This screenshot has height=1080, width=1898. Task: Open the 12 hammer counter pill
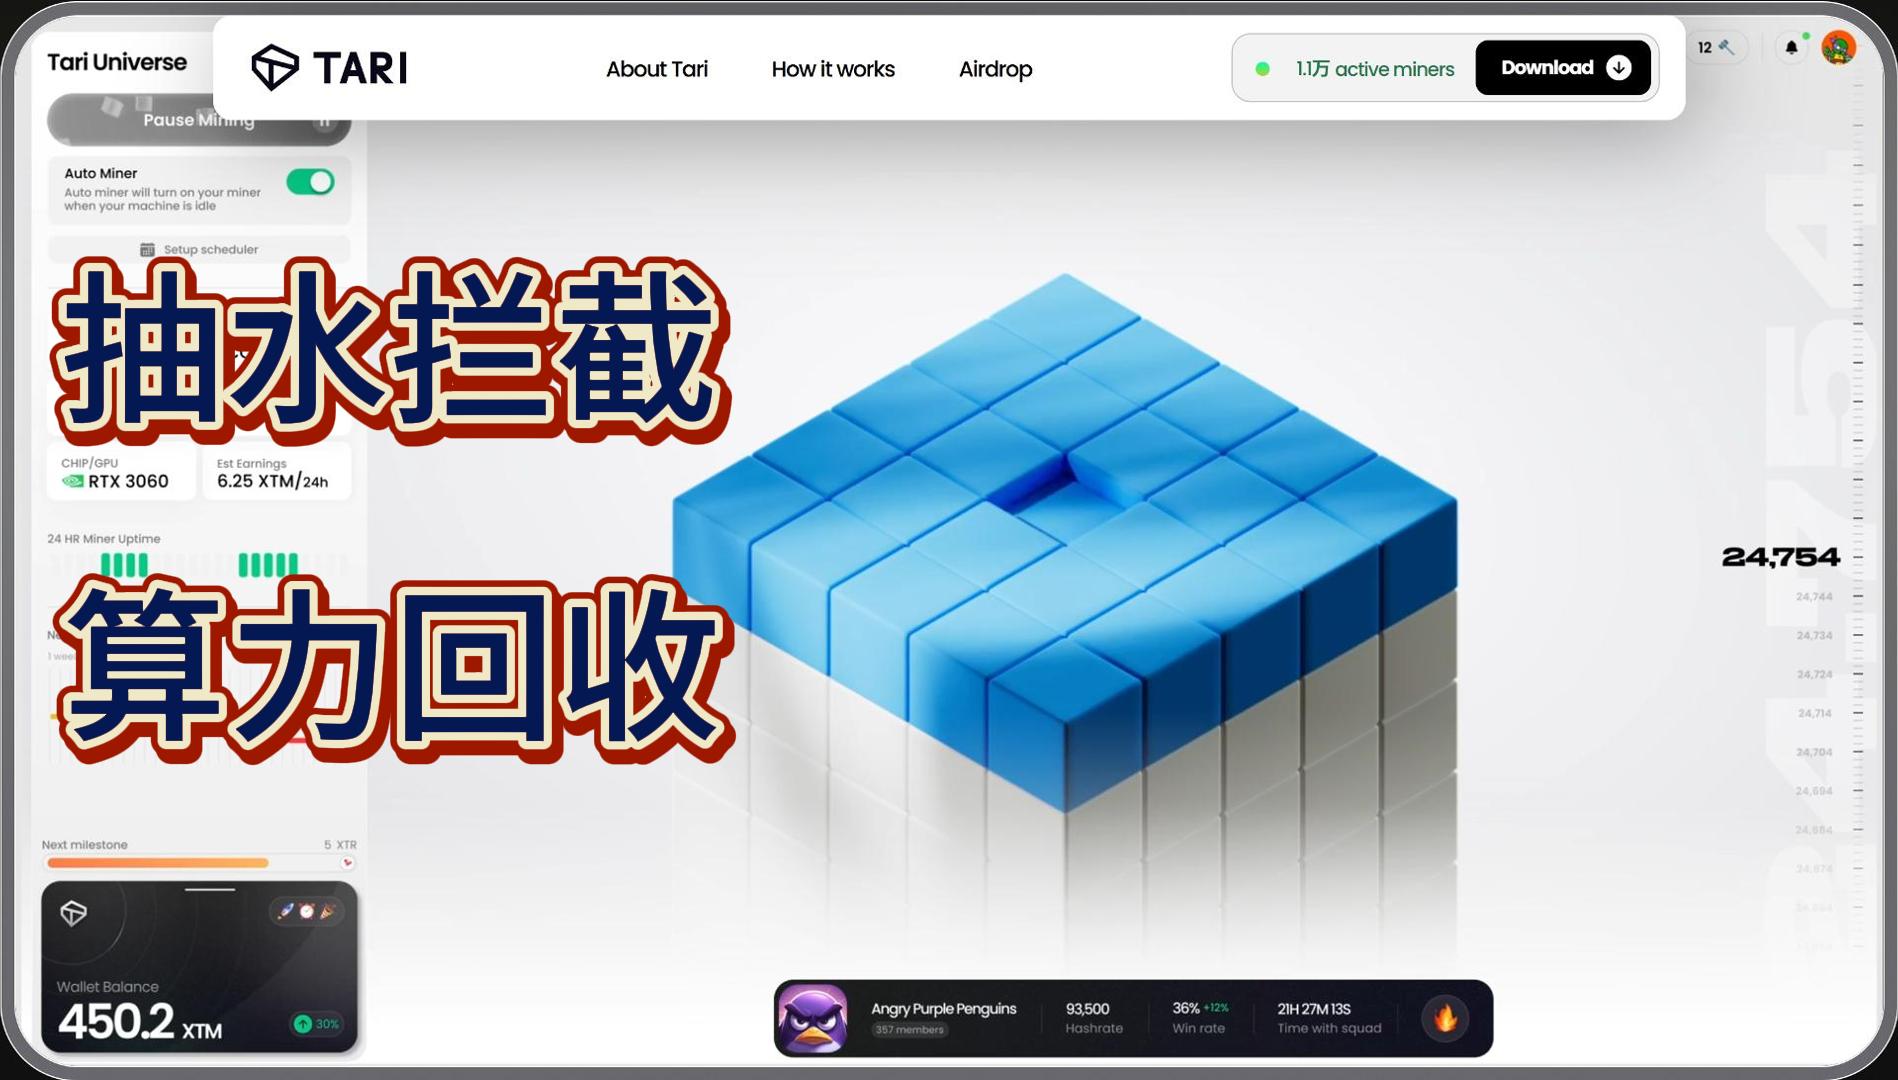coord(1716,47)
